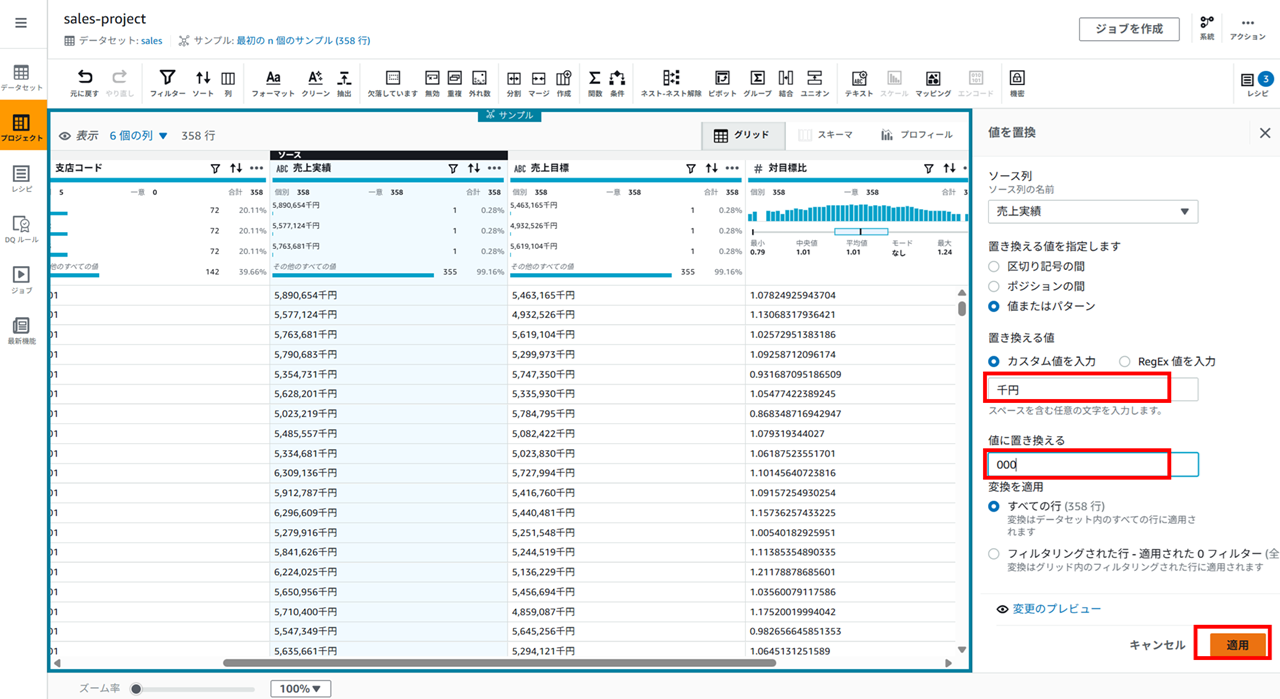Open the 抽出 extract tool
The width and height of the screenshot is (1280, 699).
point(344,83)
